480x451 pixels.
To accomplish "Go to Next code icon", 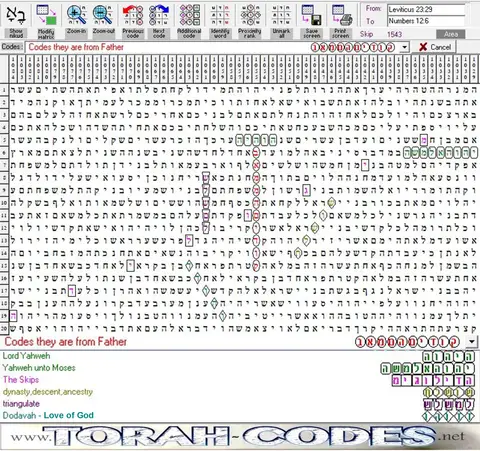I will (x=159, y=15).
